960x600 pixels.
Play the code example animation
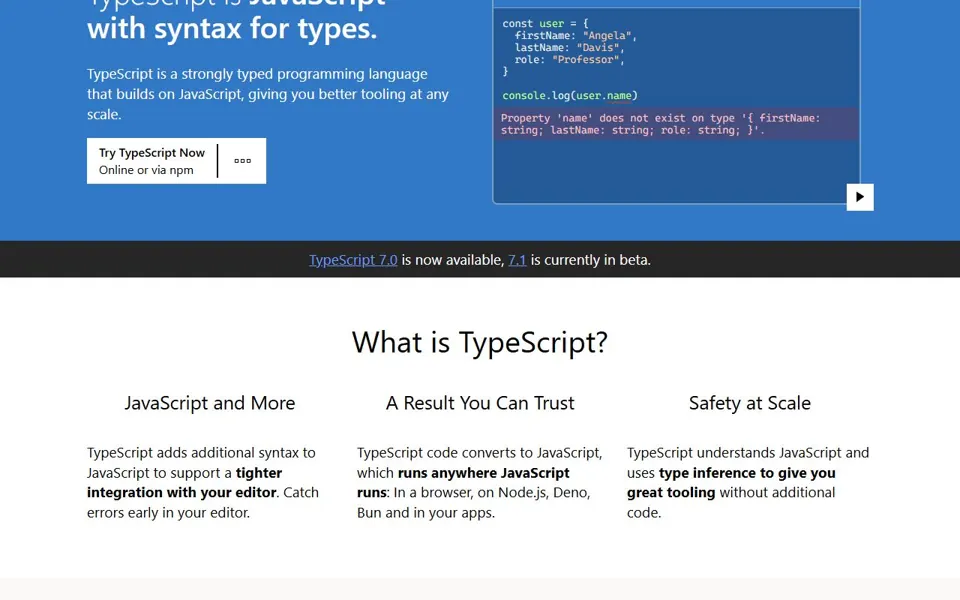pyautogui.click(x=860, y=197)
